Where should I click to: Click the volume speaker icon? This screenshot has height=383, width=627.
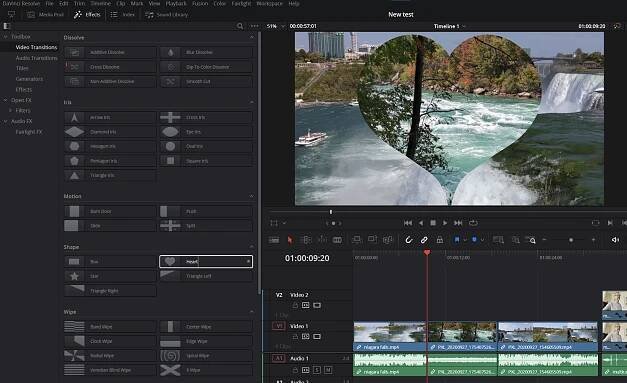pos(615,239)
